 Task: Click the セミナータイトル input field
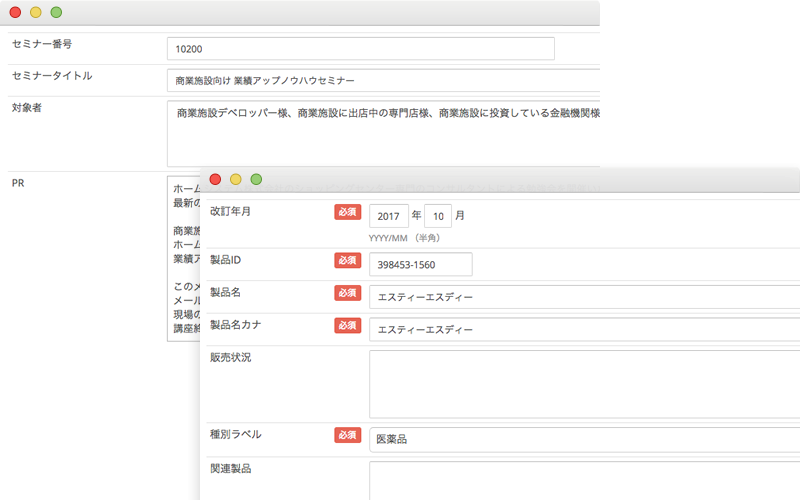coord(383,81)
